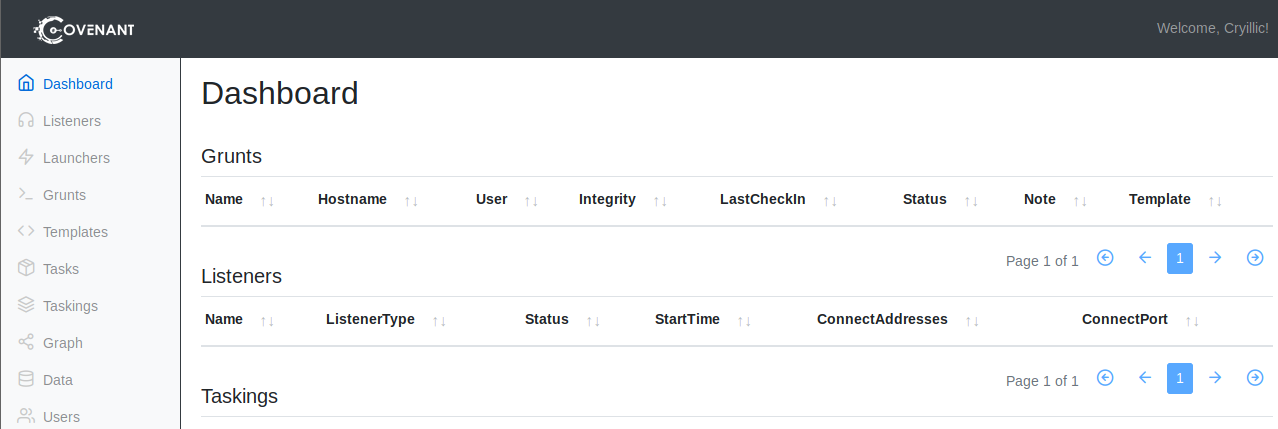Click the Data database icon
This screenshot has height=429, width=1278.
click(x=27, y=380)
